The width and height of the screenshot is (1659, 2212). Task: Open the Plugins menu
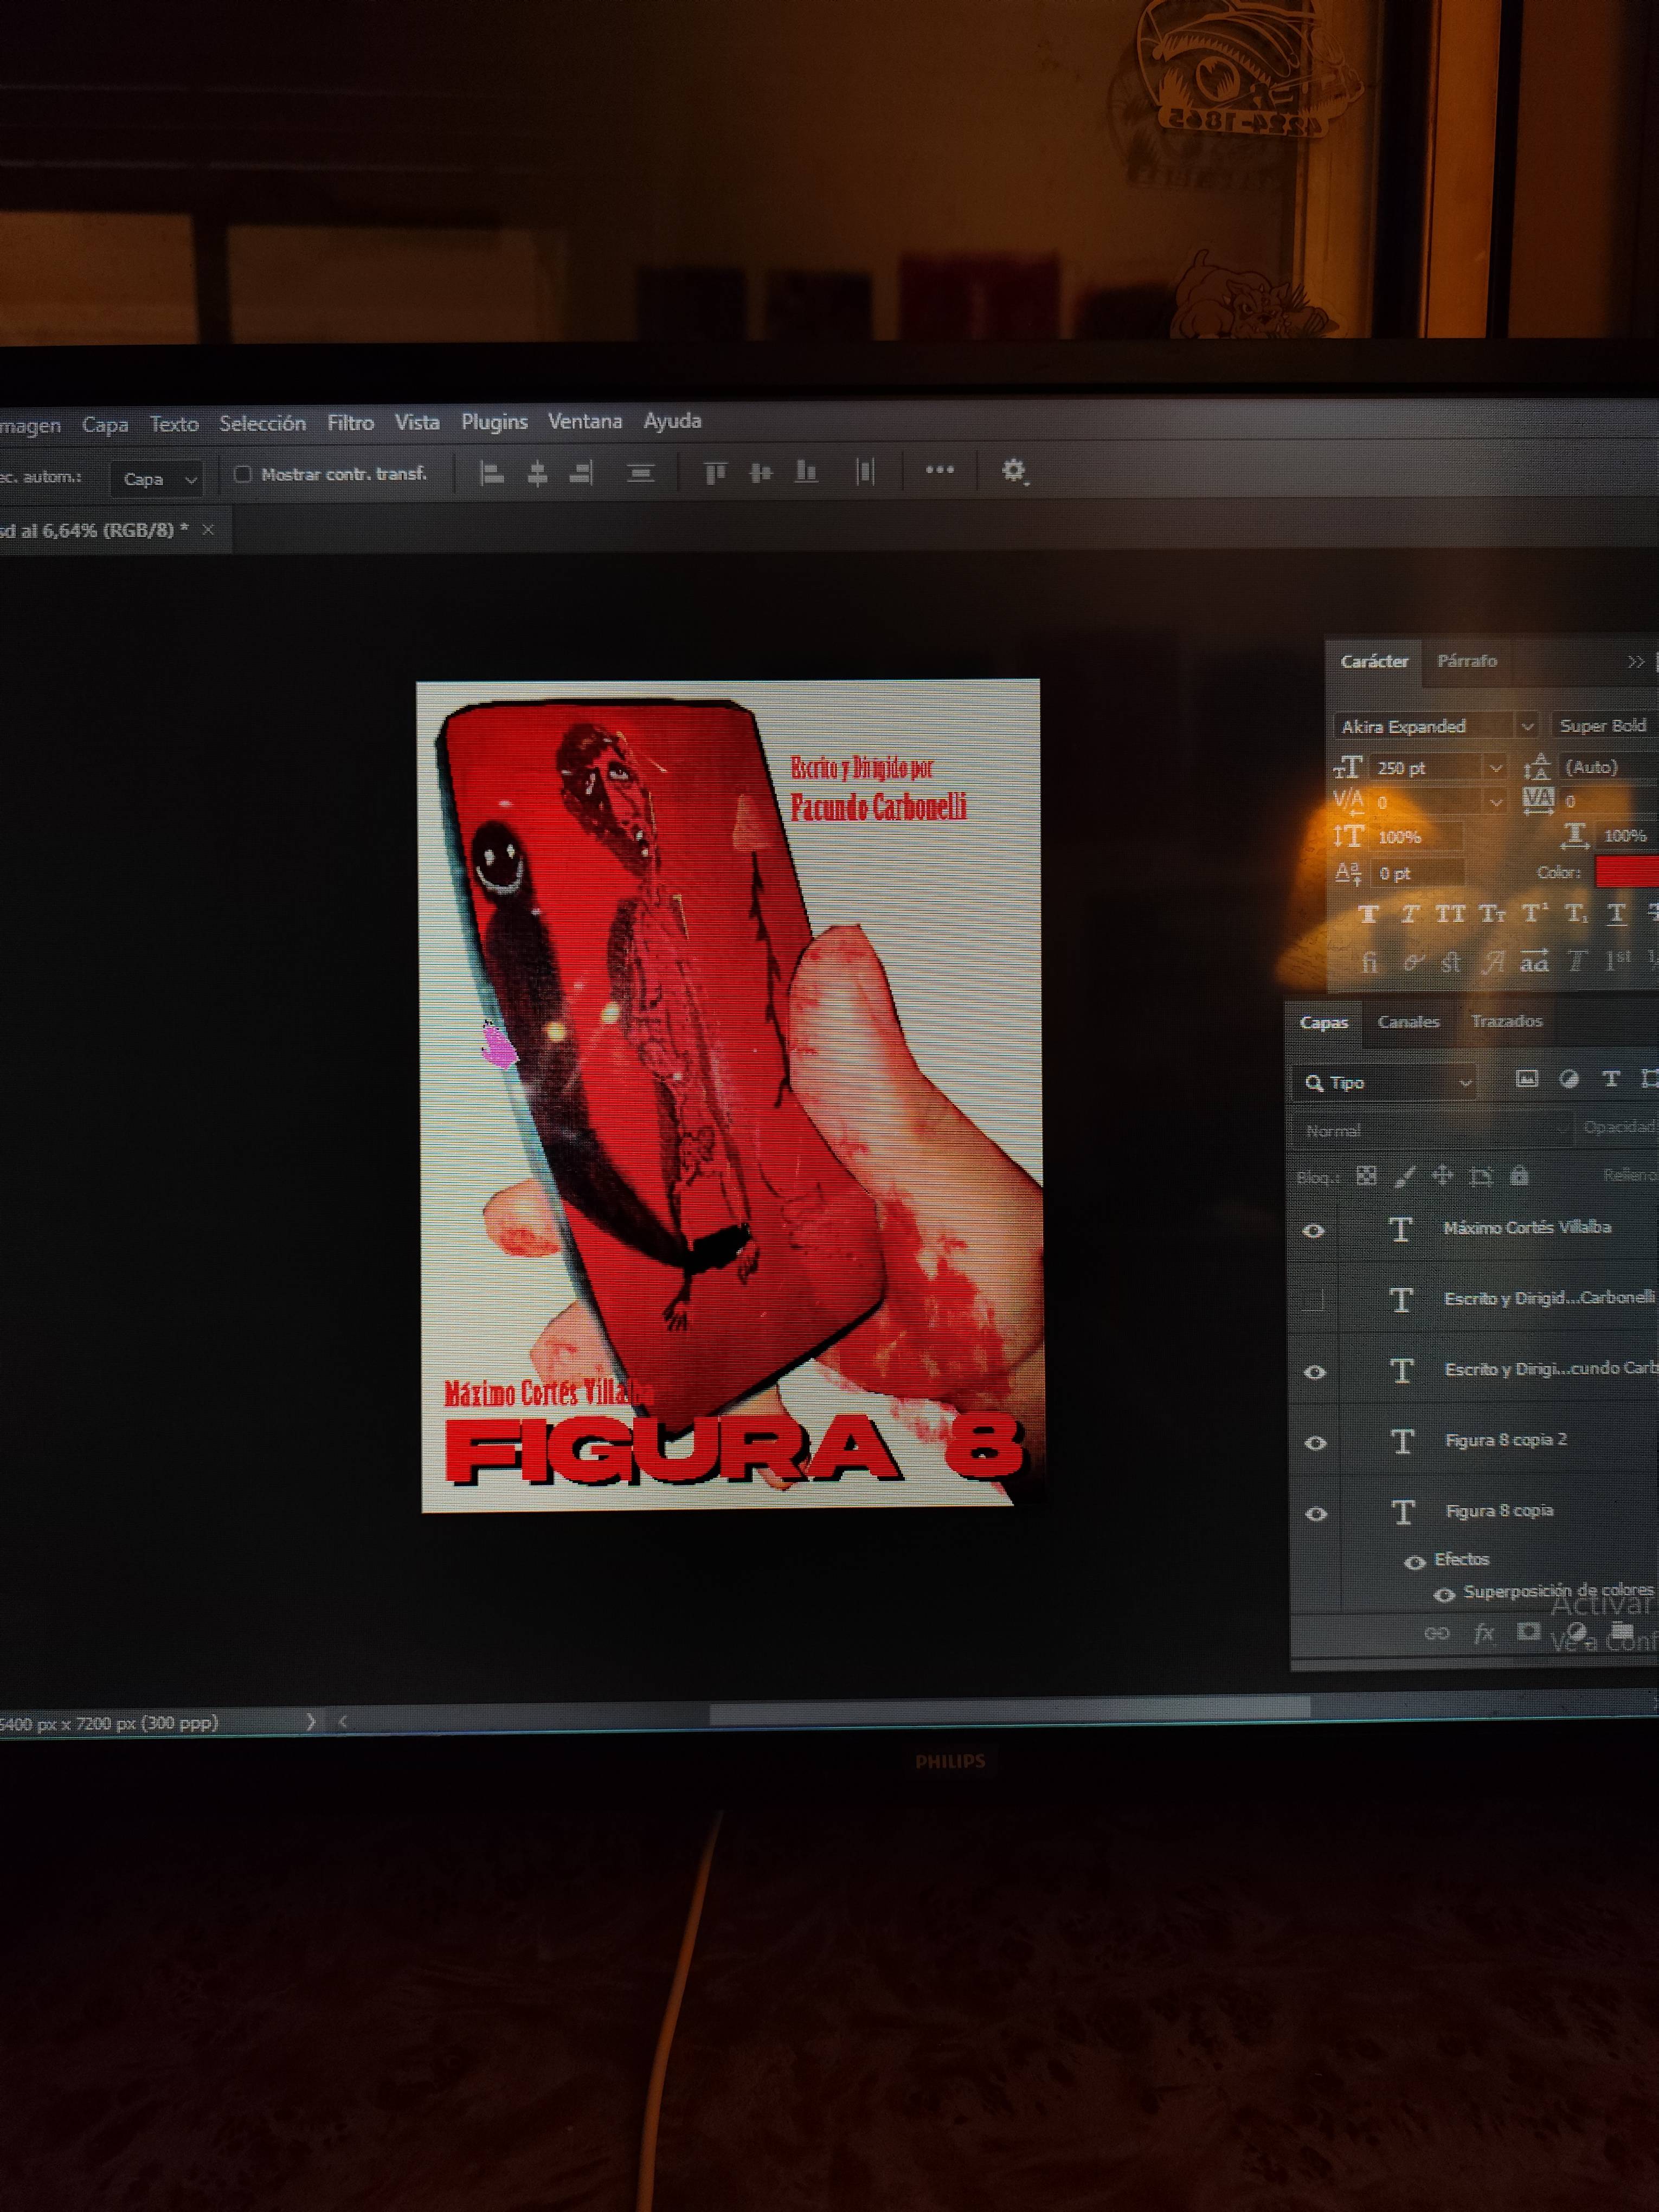click(494, 422)
